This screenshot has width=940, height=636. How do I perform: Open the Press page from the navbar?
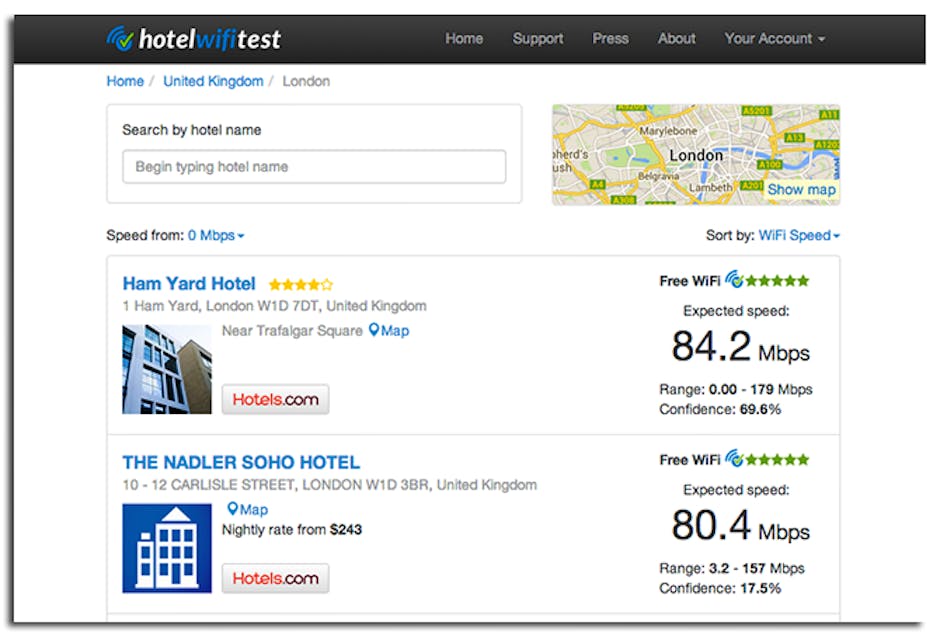[610, 39]
